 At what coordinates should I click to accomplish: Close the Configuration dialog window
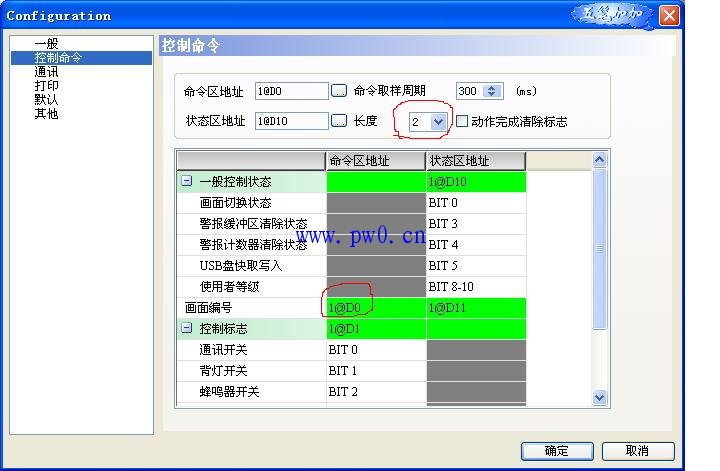pyautogui.click(x=669, y=16)
